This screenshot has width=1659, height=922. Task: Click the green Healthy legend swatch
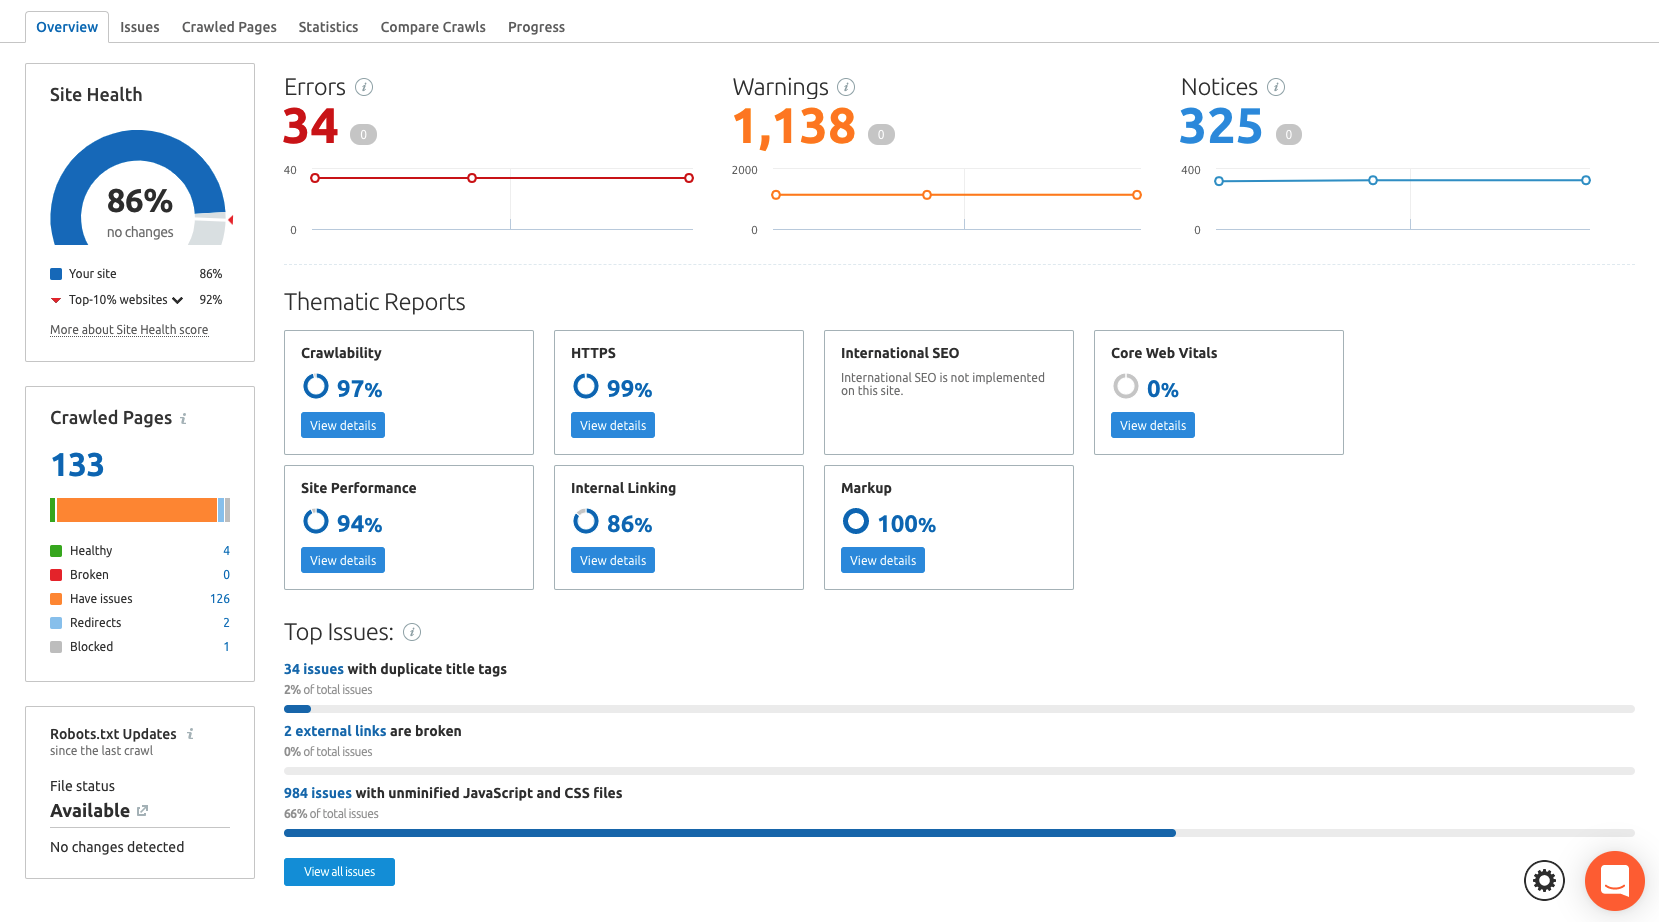56,551
